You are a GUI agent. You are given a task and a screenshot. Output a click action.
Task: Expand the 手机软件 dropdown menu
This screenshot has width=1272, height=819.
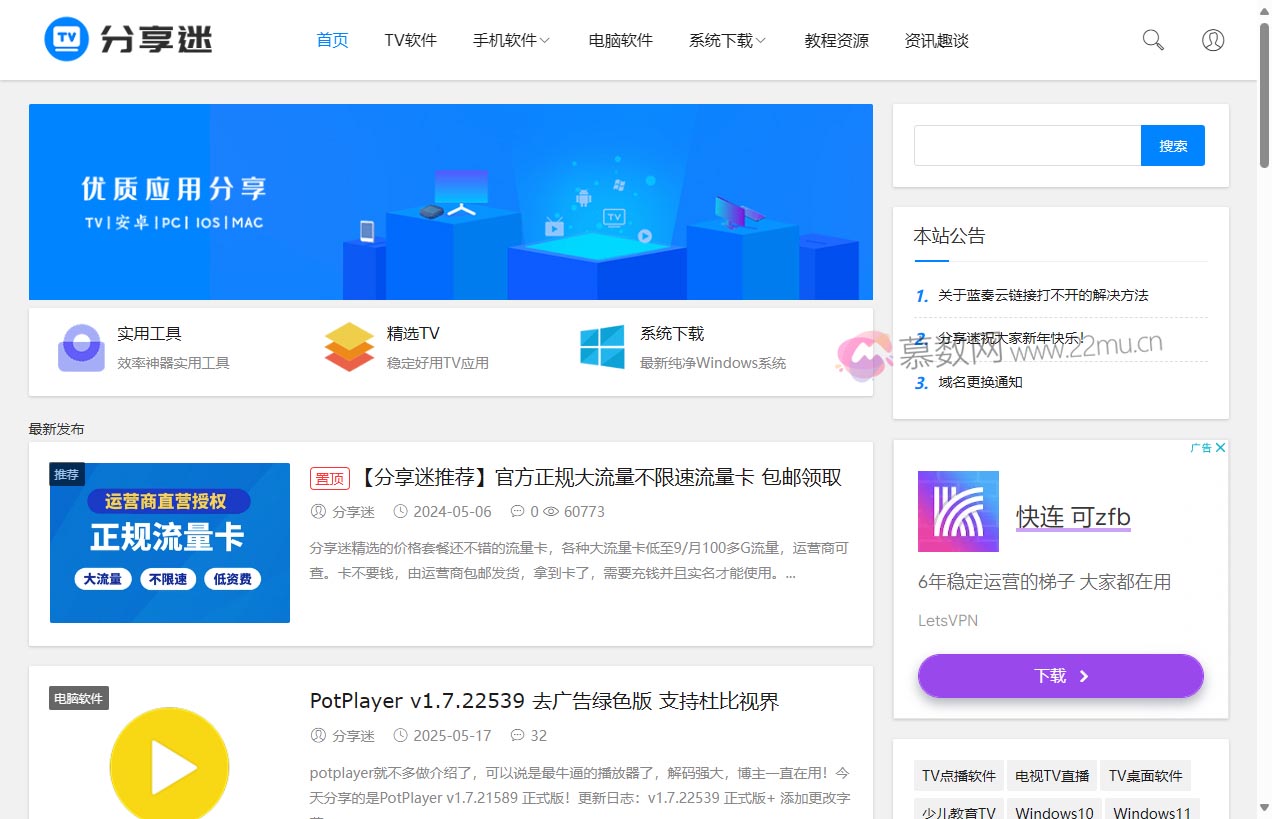click(511, 40)
